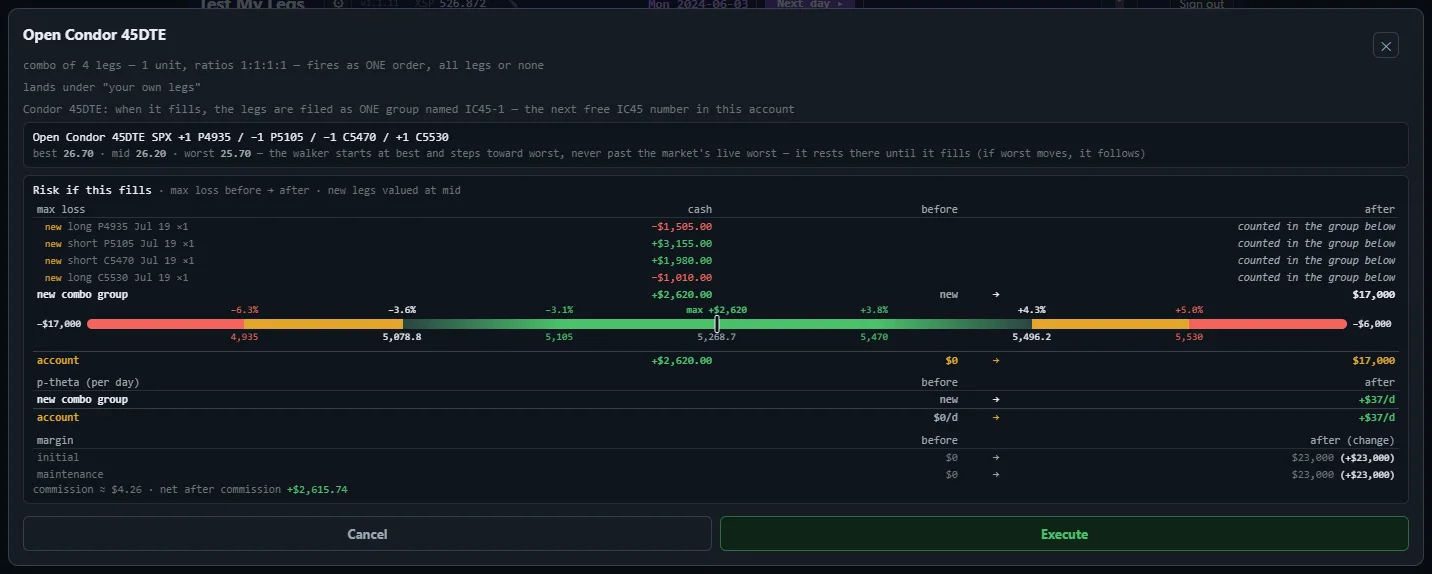Click the 4,935 strike label under risk bar
The image size is (1432, 574).
244,337
